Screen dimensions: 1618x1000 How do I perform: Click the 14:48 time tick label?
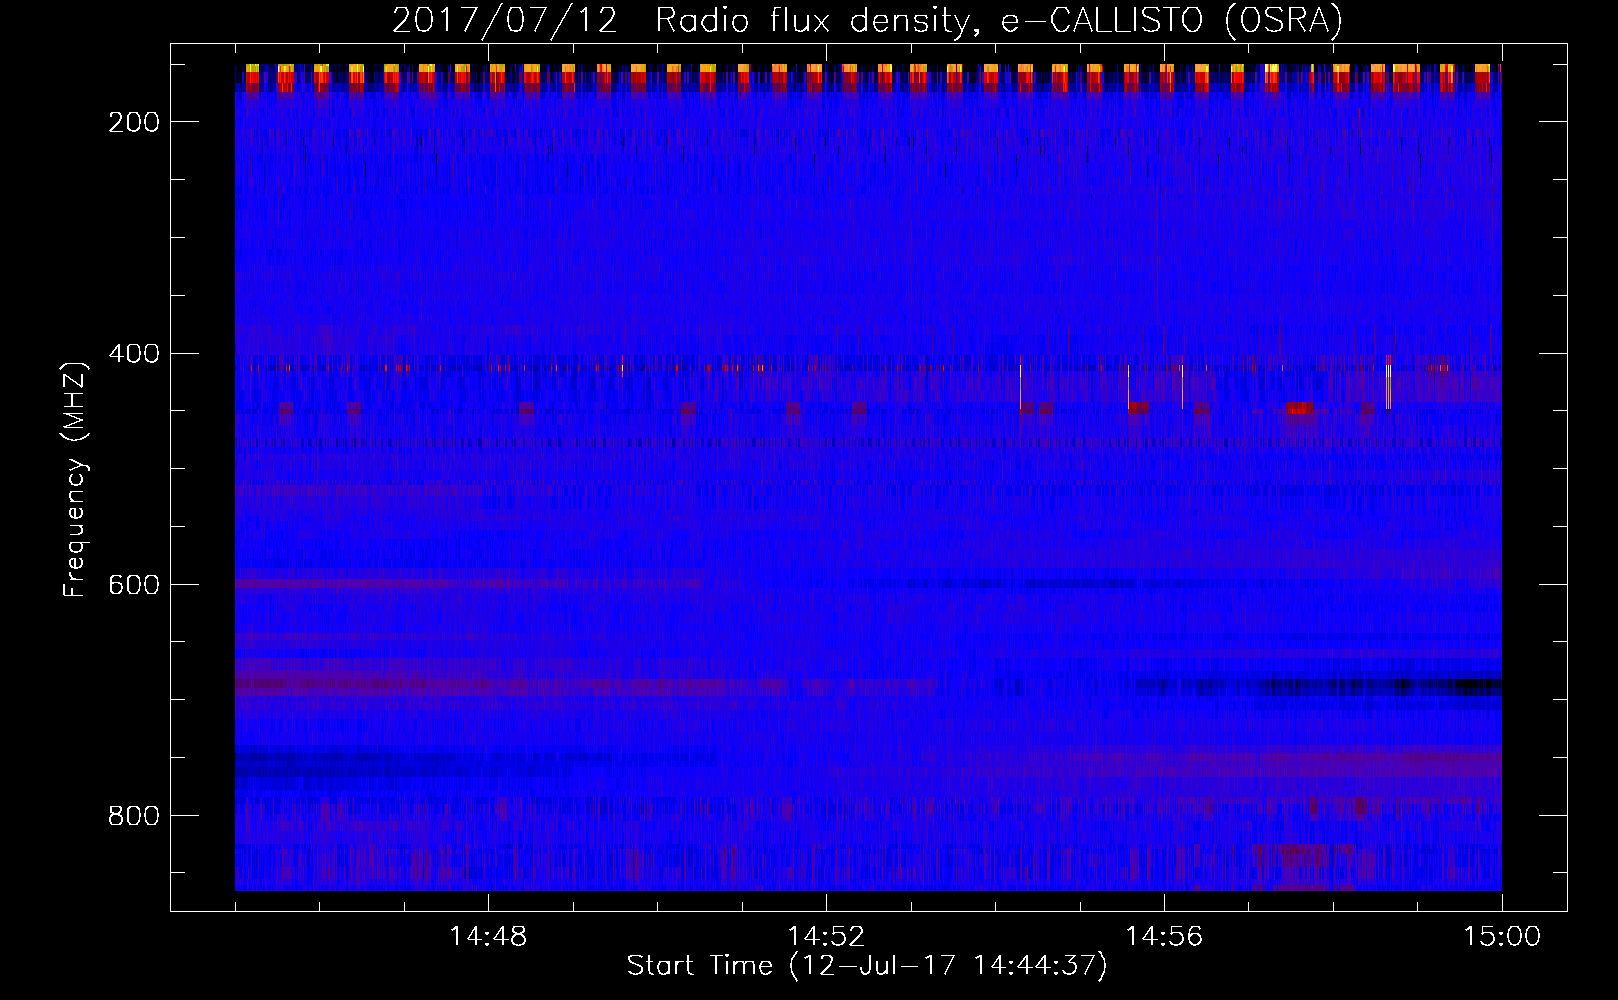488,937
